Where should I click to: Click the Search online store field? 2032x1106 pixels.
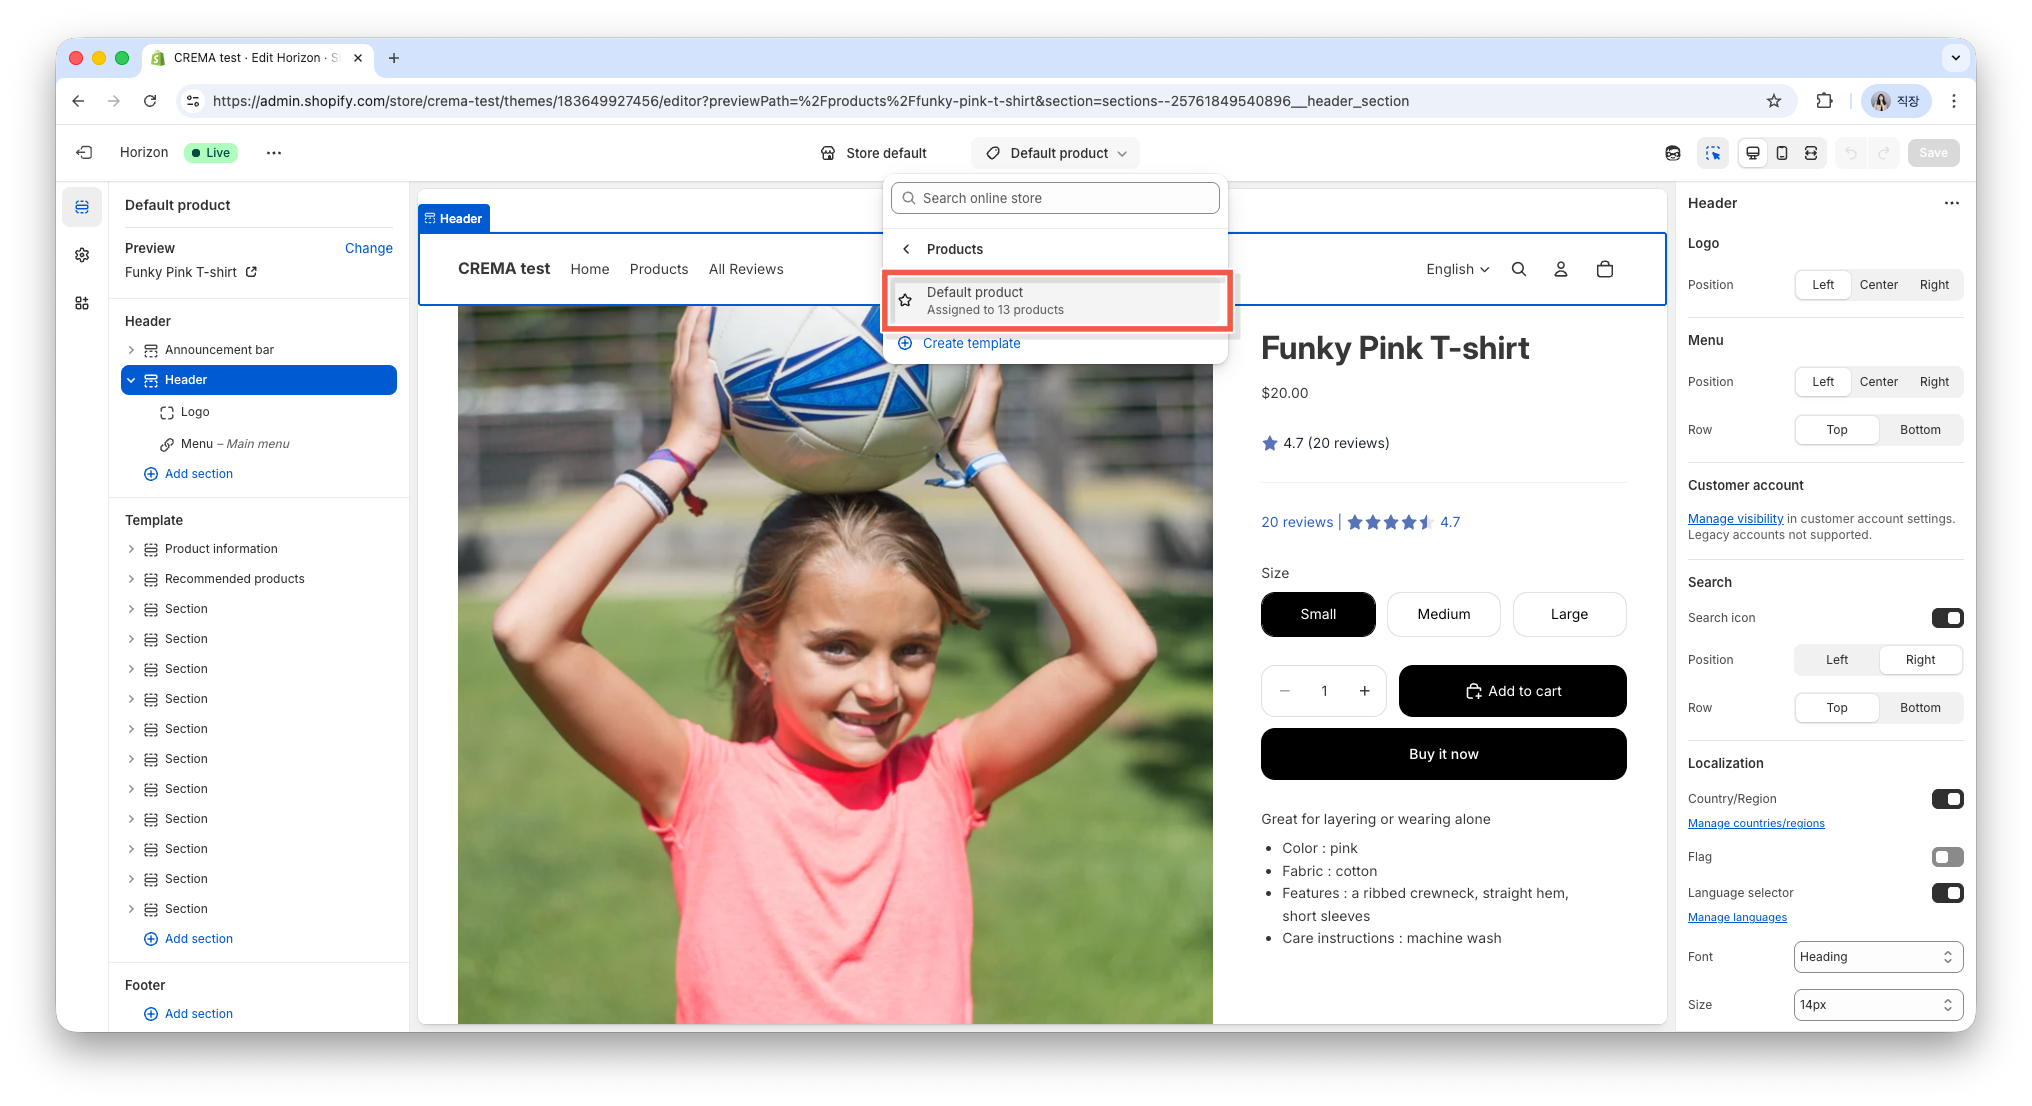point(1055,198)
